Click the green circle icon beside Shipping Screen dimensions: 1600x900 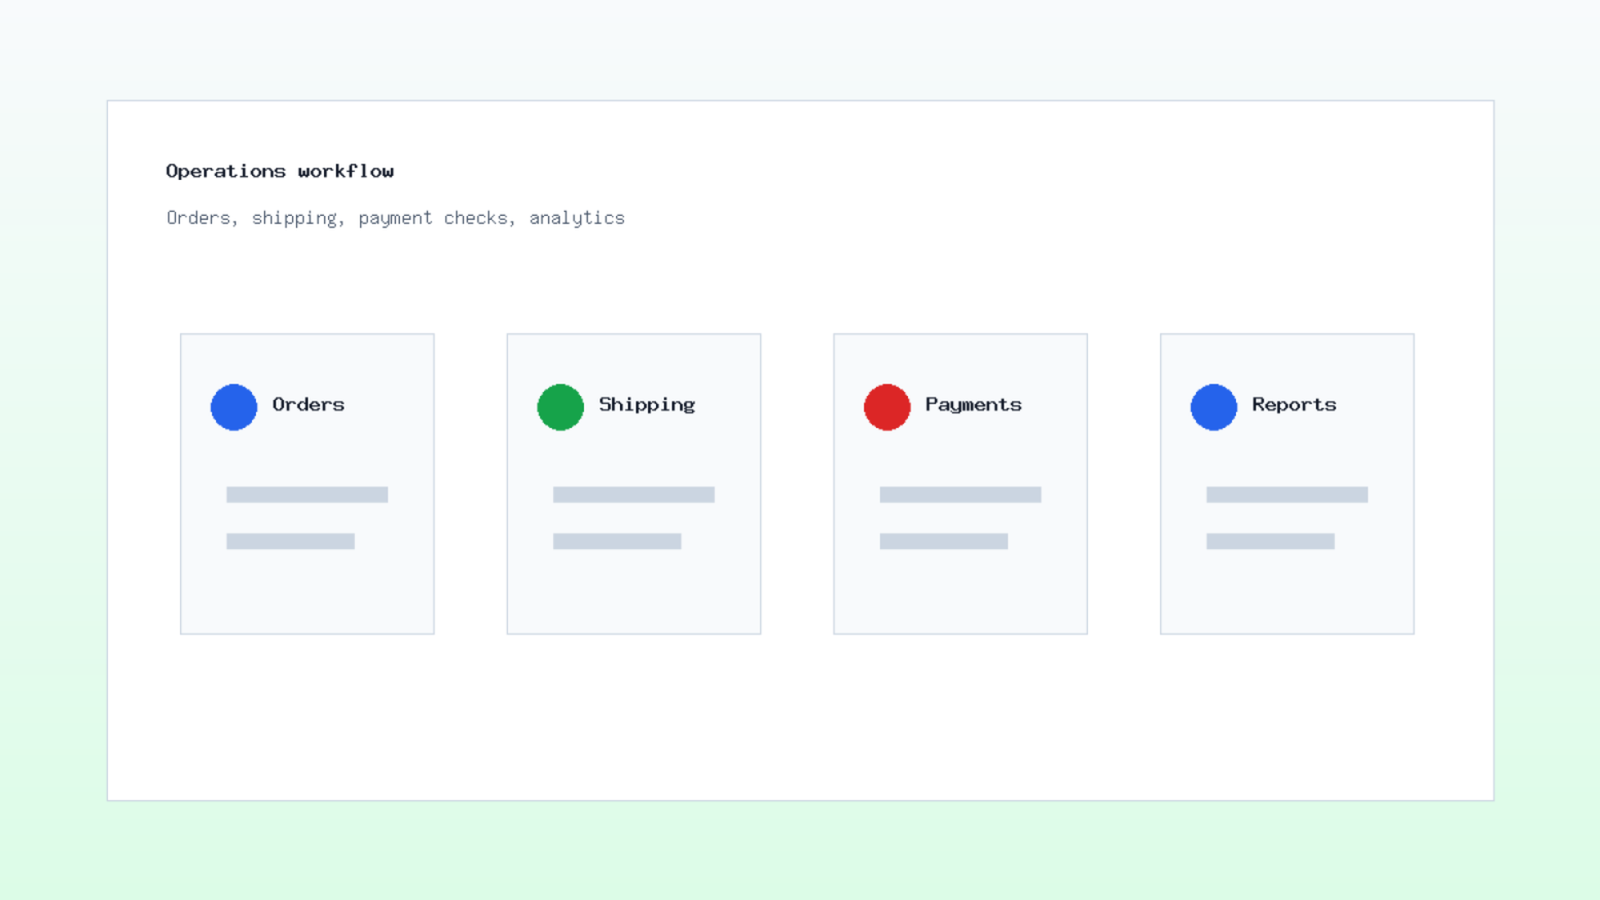coord(560,407)
